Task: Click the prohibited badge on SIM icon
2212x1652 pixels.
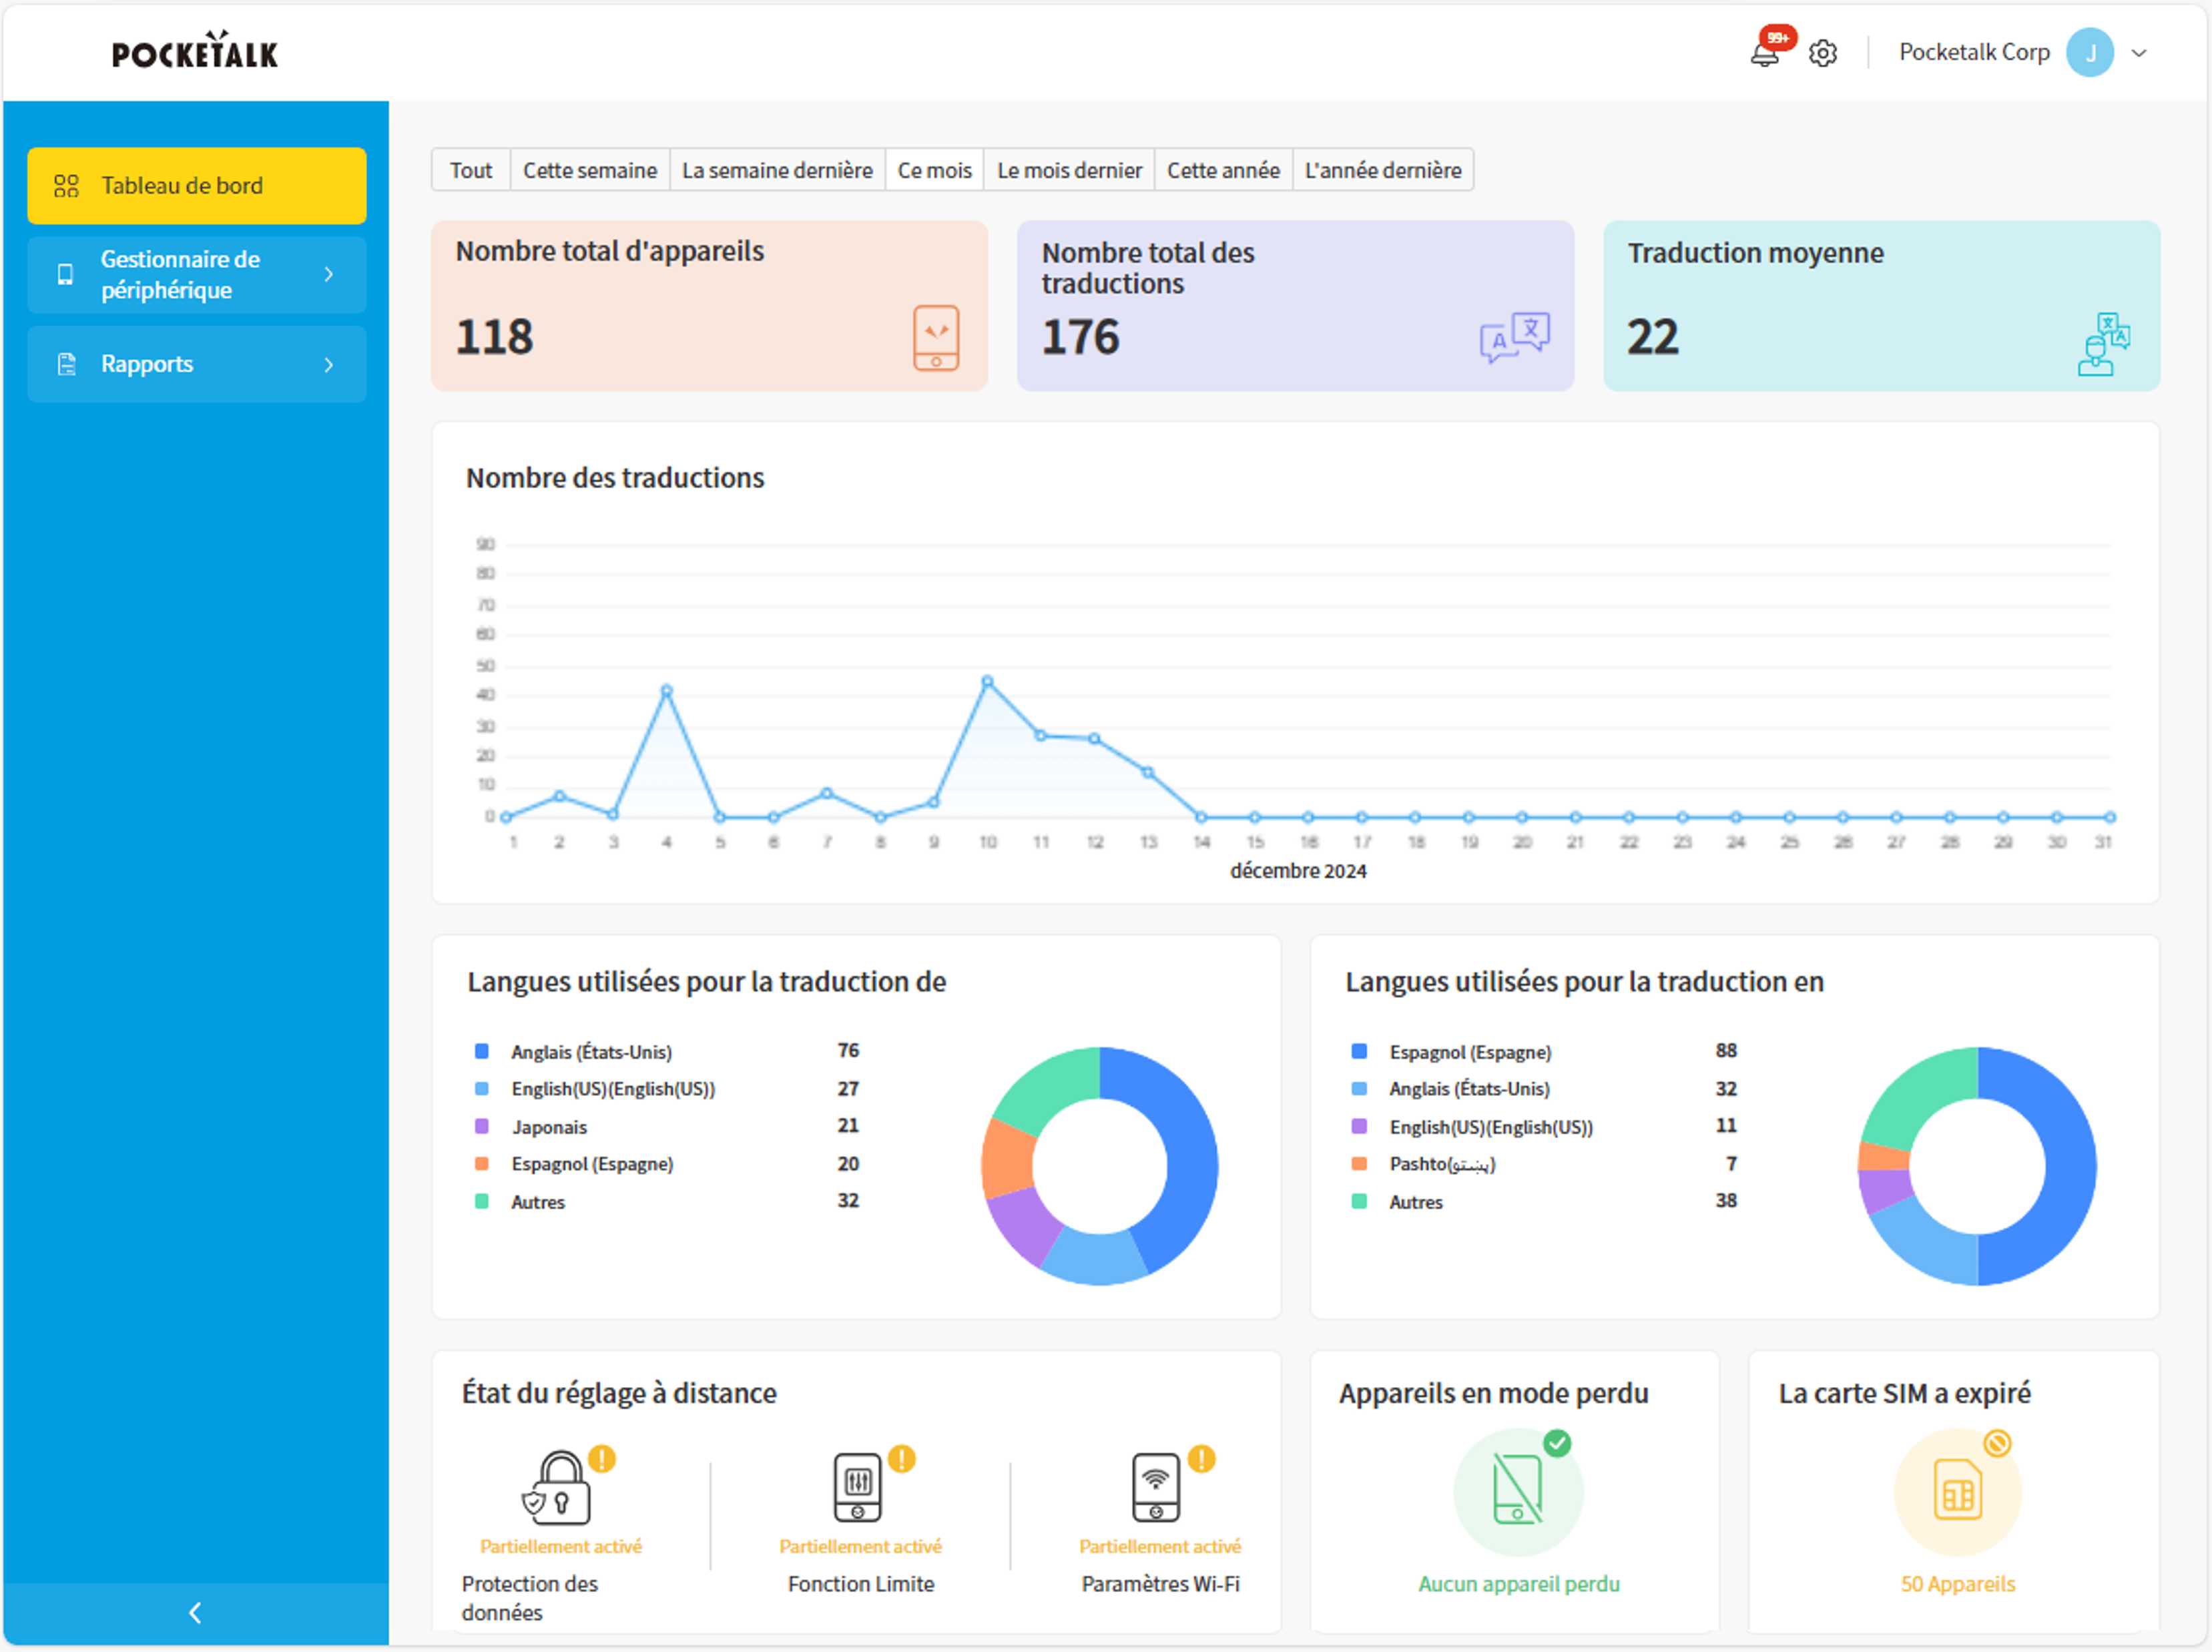Action: click(1997, 1443)
